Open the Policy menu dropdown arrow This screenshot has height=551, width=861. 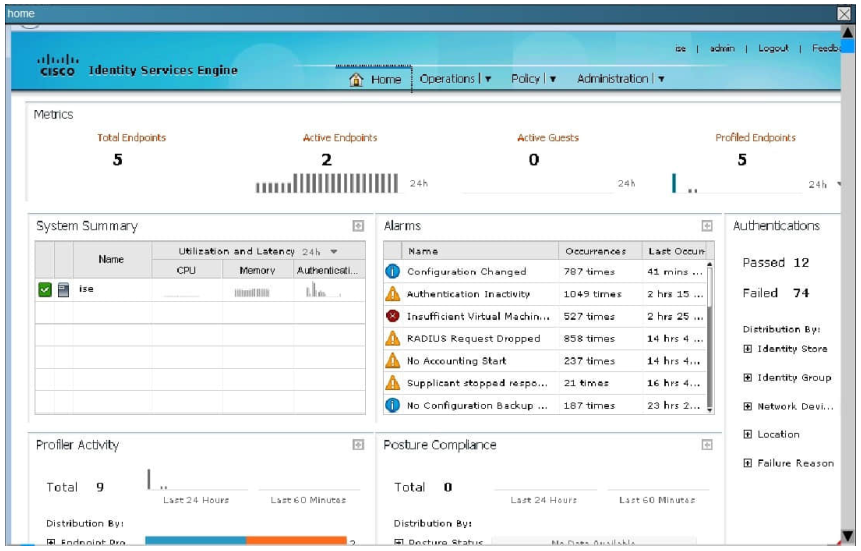[x=553, y=79]
